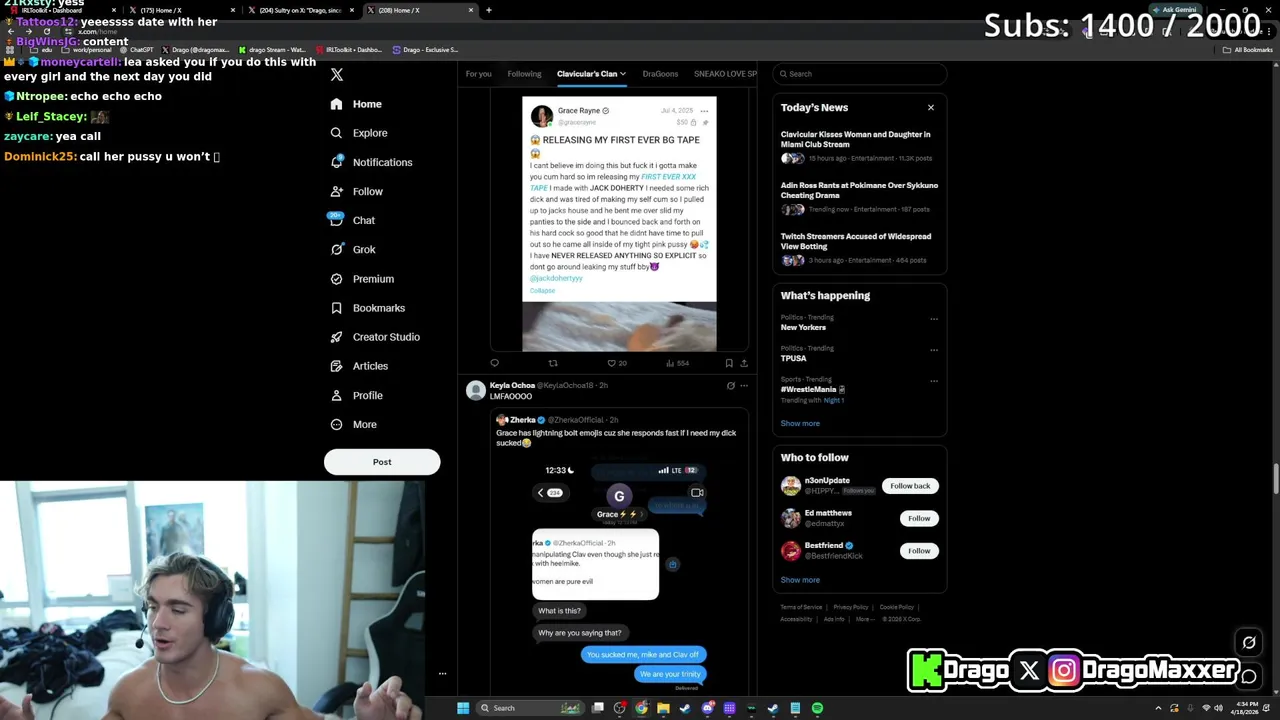
Task: Open the Follow sidebar item
Action: point(356,191)
